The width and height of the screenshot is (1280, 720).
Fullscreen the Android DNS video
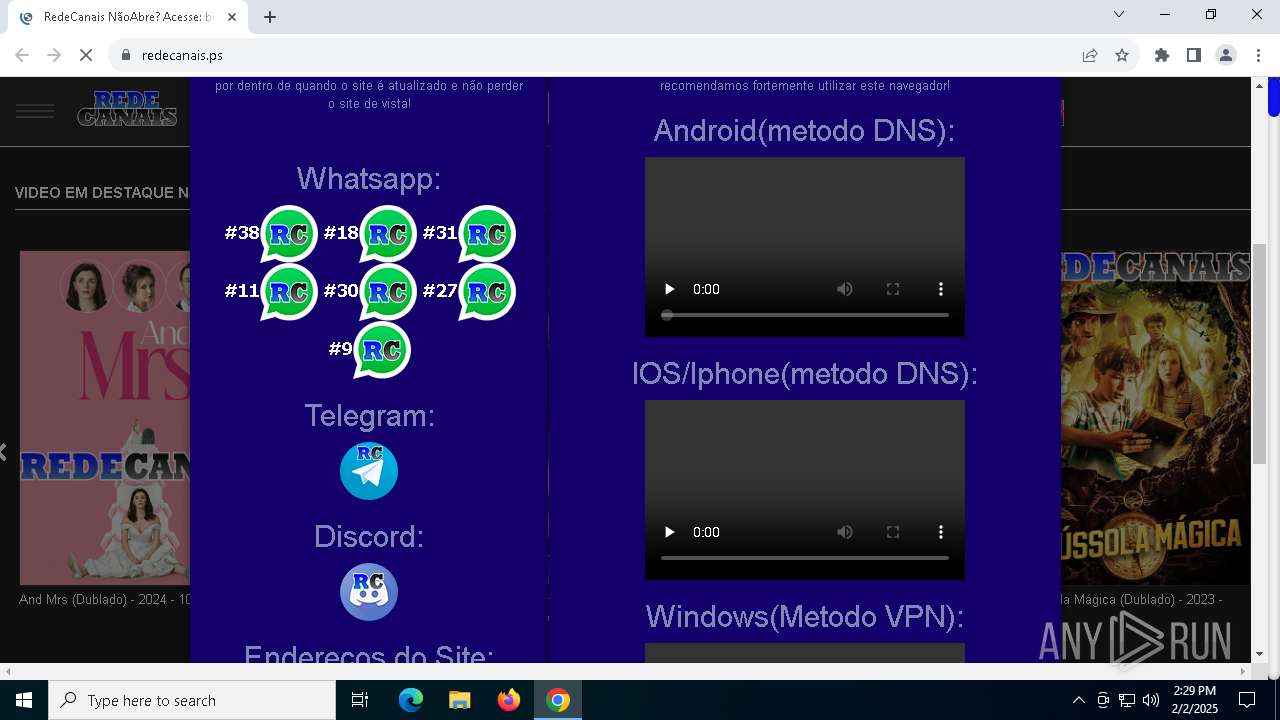point(893,289)
